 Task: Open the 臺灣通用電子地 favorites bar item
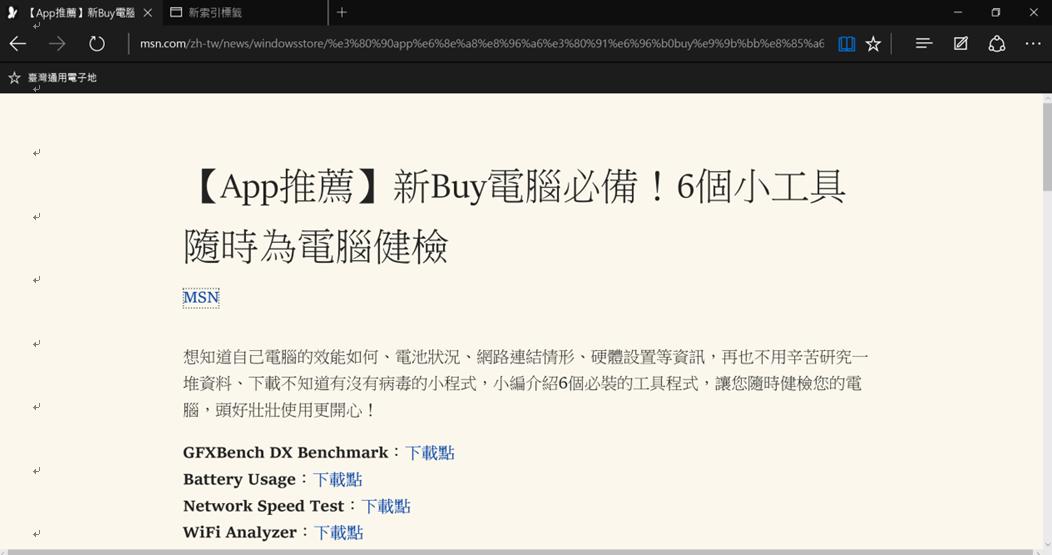point(53,78)
